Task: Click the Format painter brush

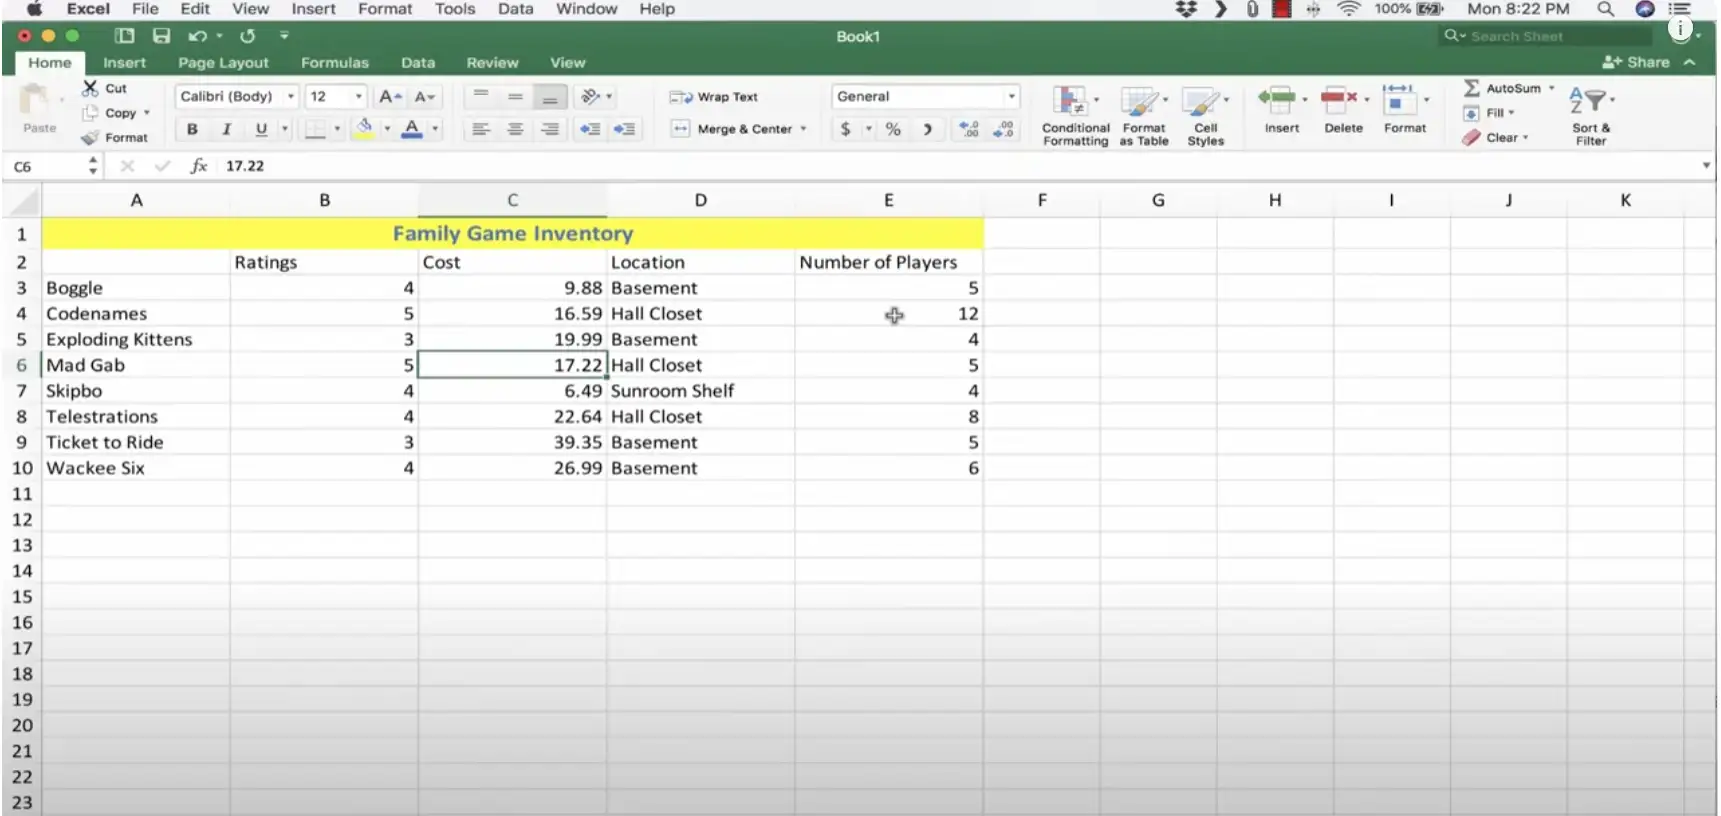Action: [x=91, y=138]
